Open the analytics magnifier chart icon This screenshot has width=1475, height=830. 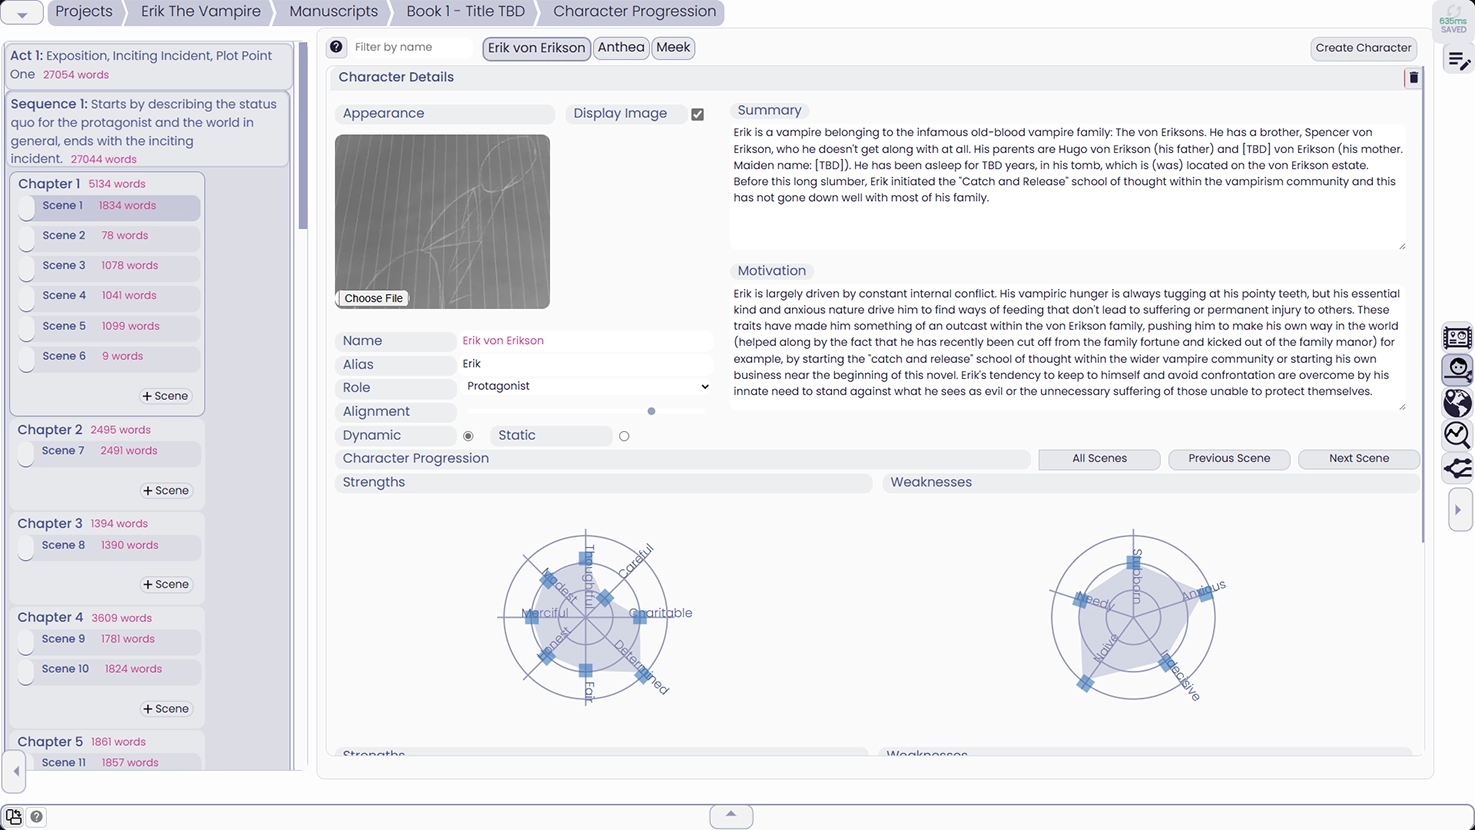pos(1457,434)
